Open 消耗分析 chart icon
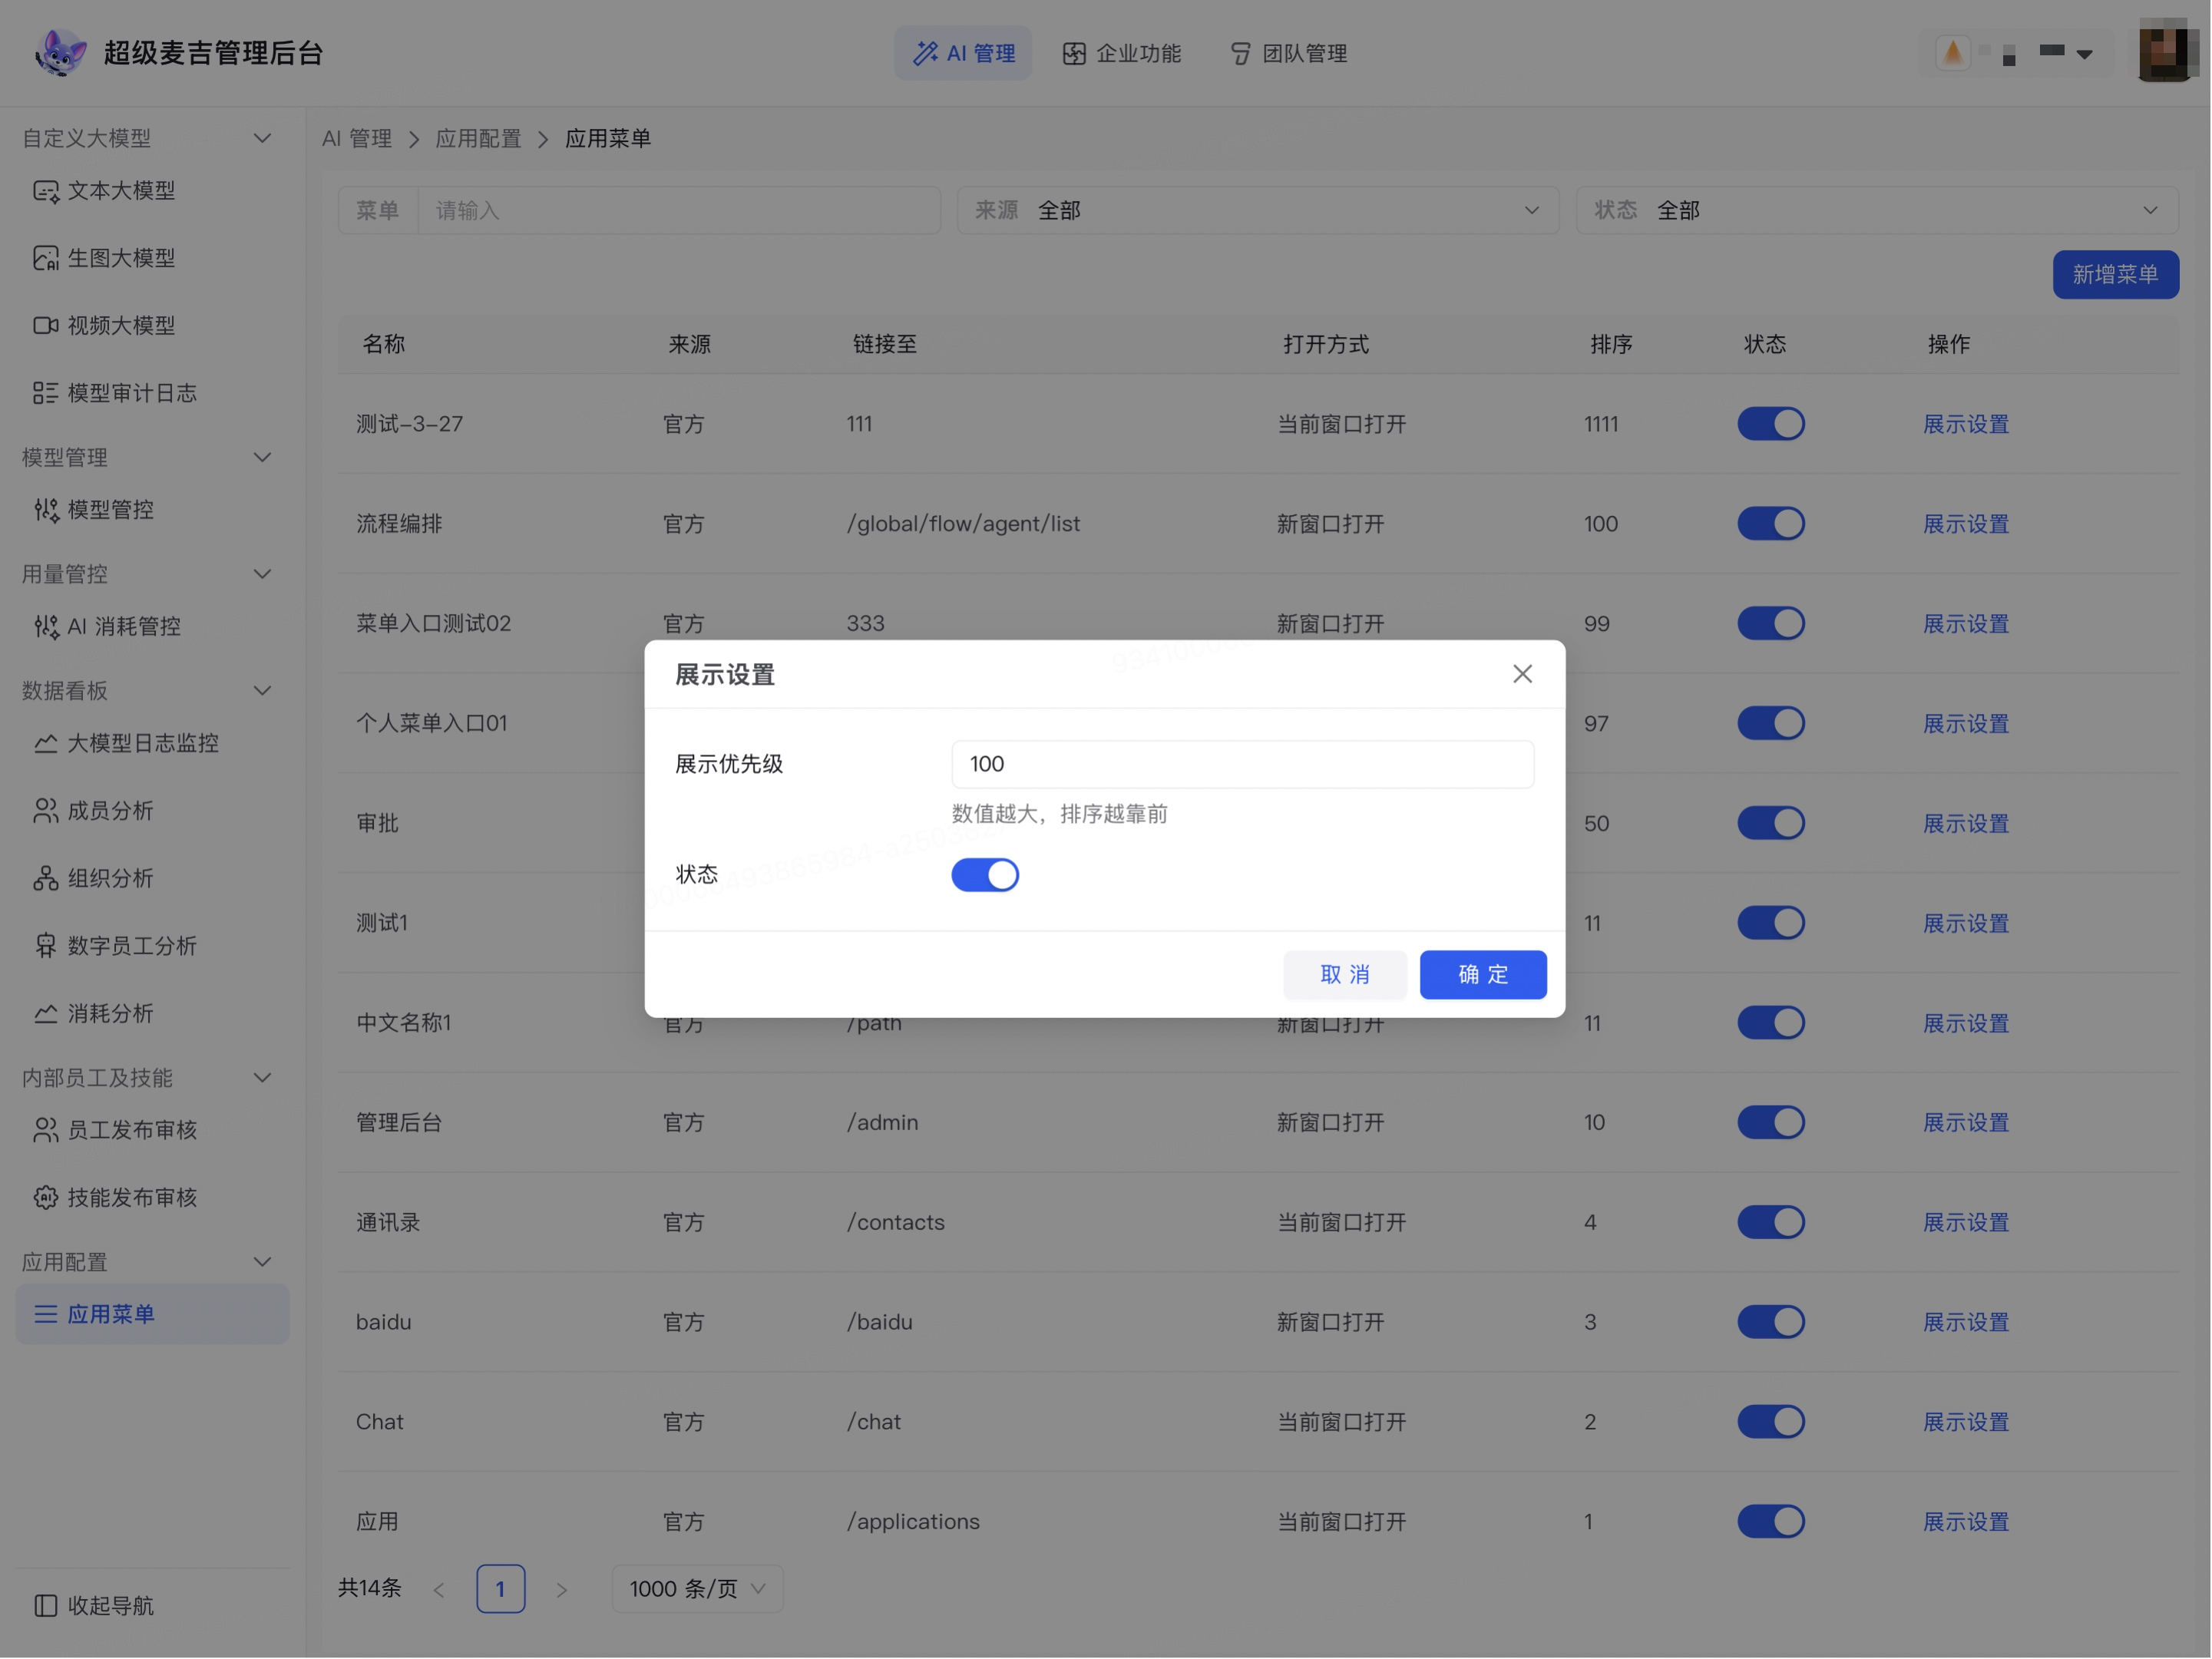Image resolution: width=2212 pixels, height=1659 pixels. coord(46,1014)
